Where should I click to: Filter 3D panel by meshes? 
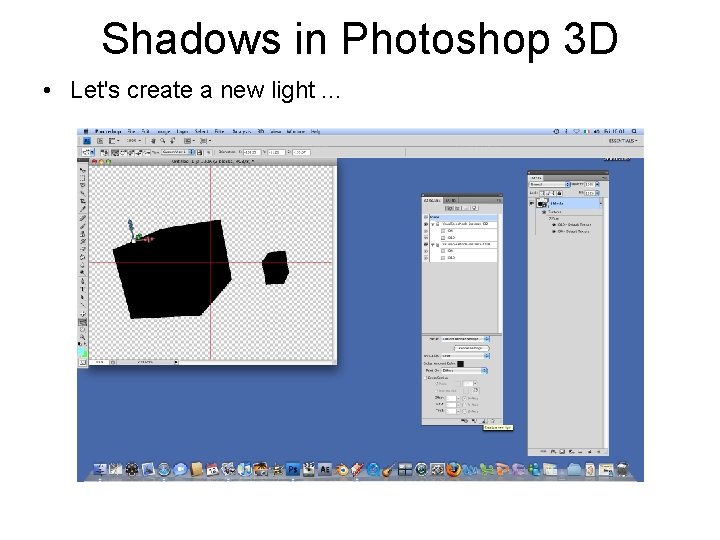click(458, 208)
